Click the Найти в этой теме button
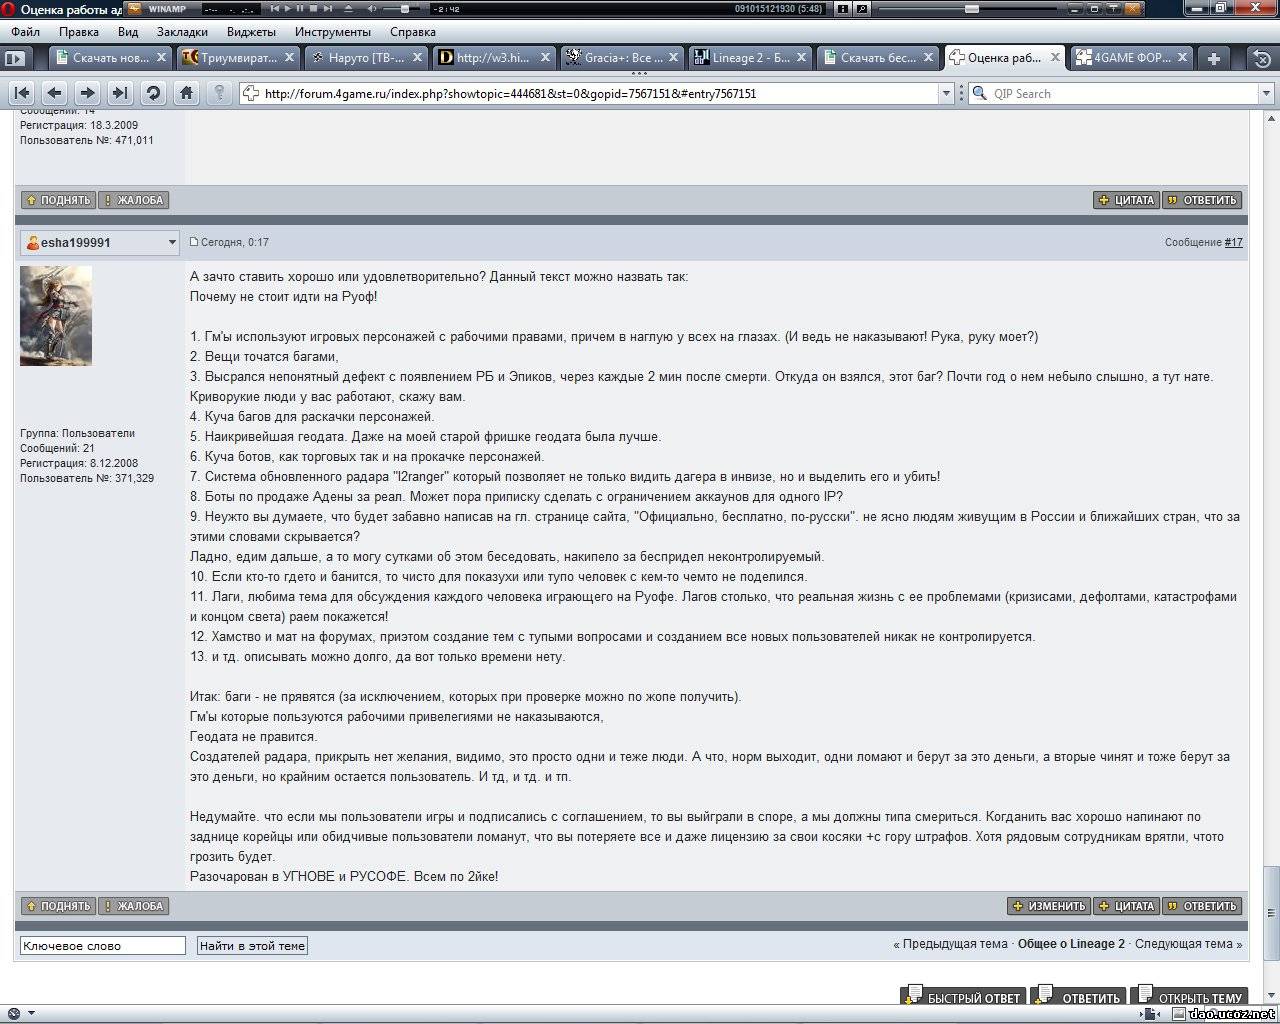 (252, 945)
